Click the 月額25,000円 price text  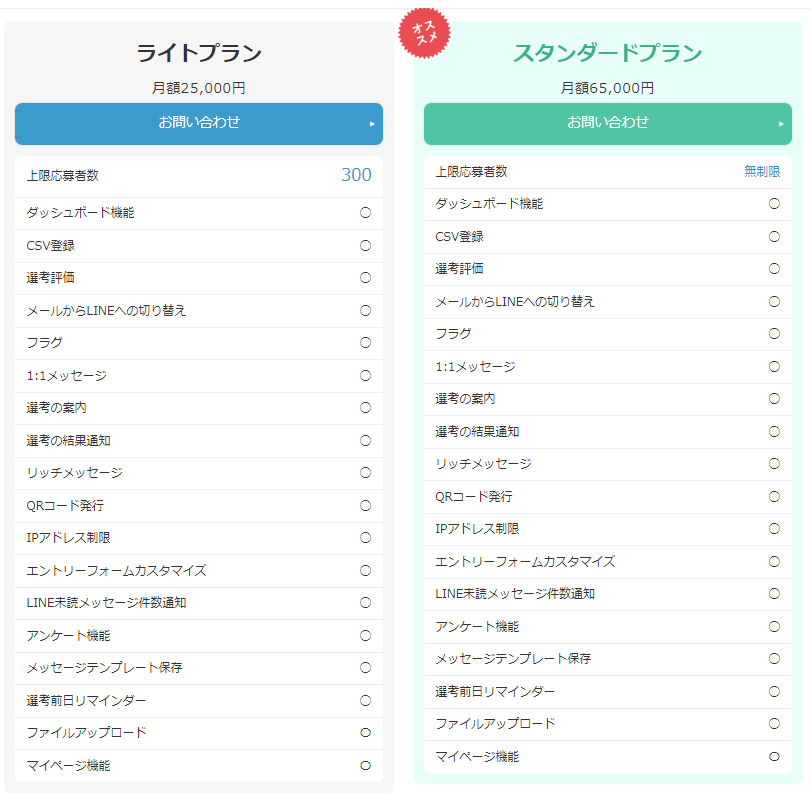199,88
